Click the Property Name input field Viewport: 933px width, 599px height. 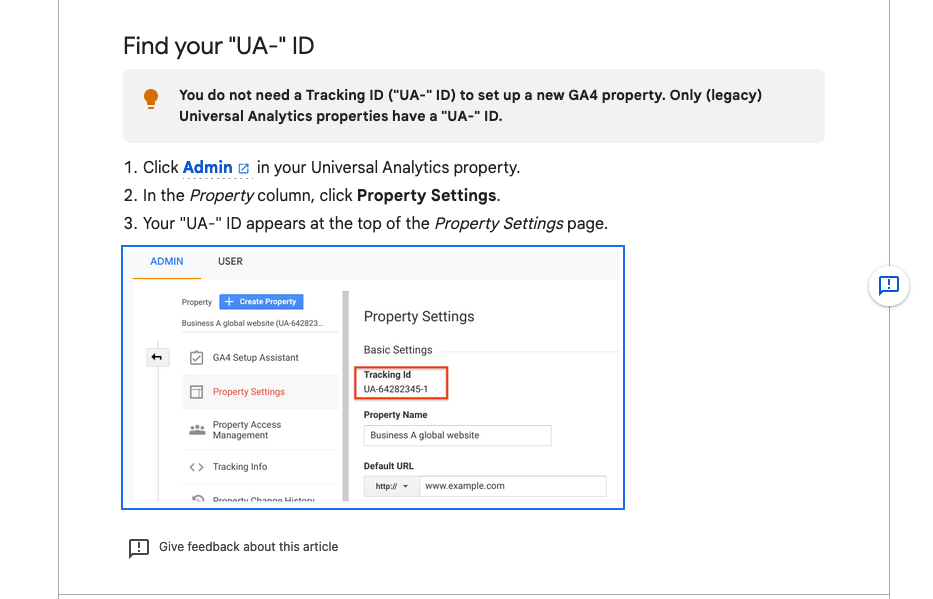point(457,435)
